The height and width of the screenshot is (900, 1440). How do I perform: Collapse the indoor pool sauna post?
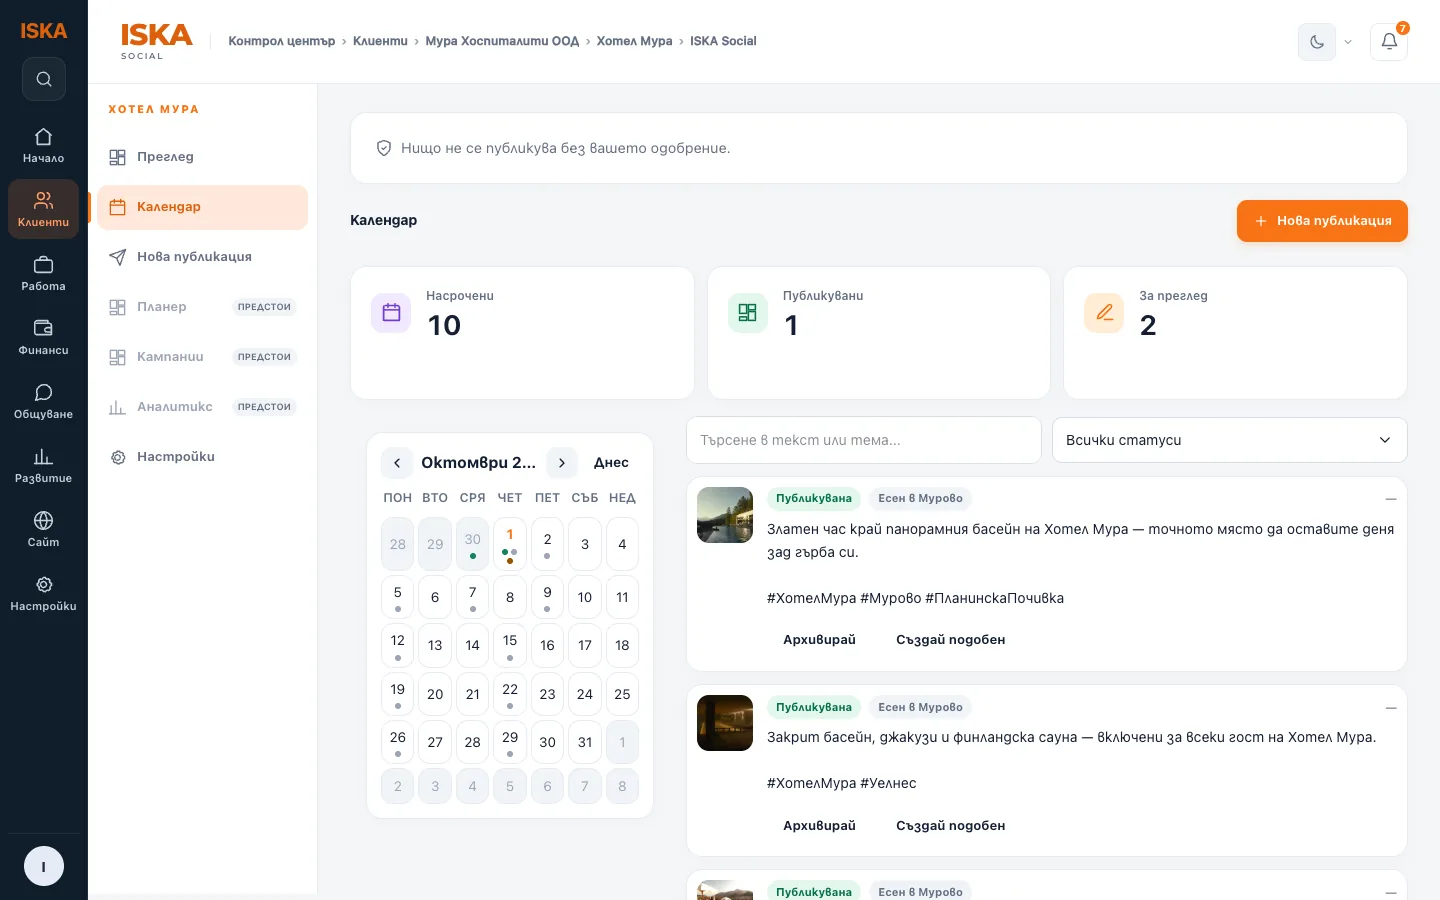point(1391,708)
